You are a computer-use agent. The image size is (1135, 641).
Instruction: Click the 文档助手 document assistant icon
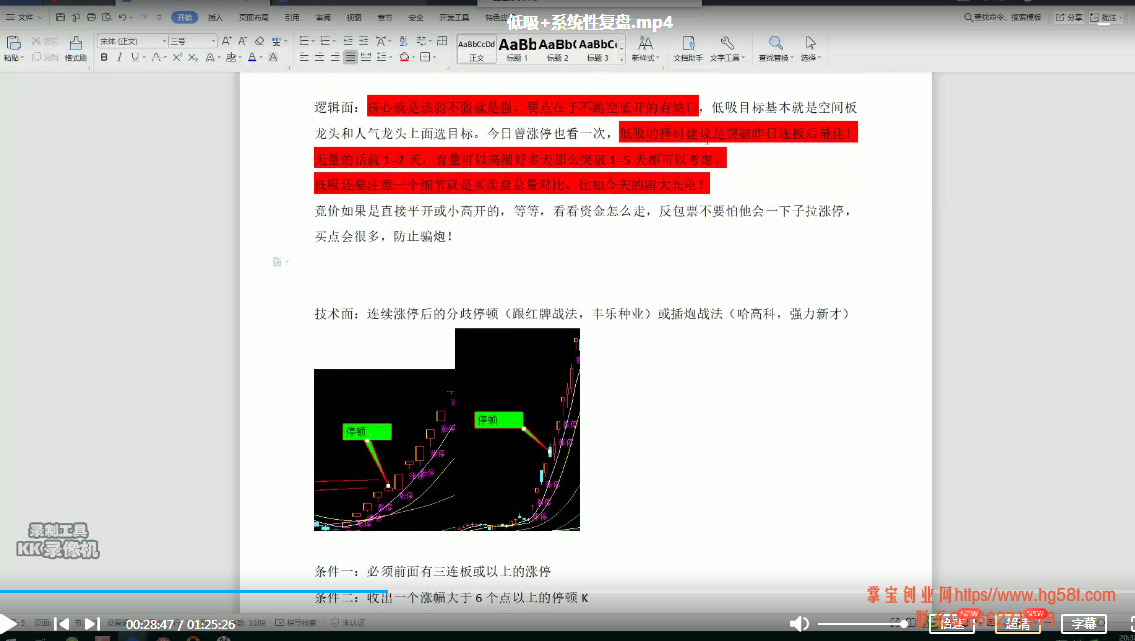688,48
